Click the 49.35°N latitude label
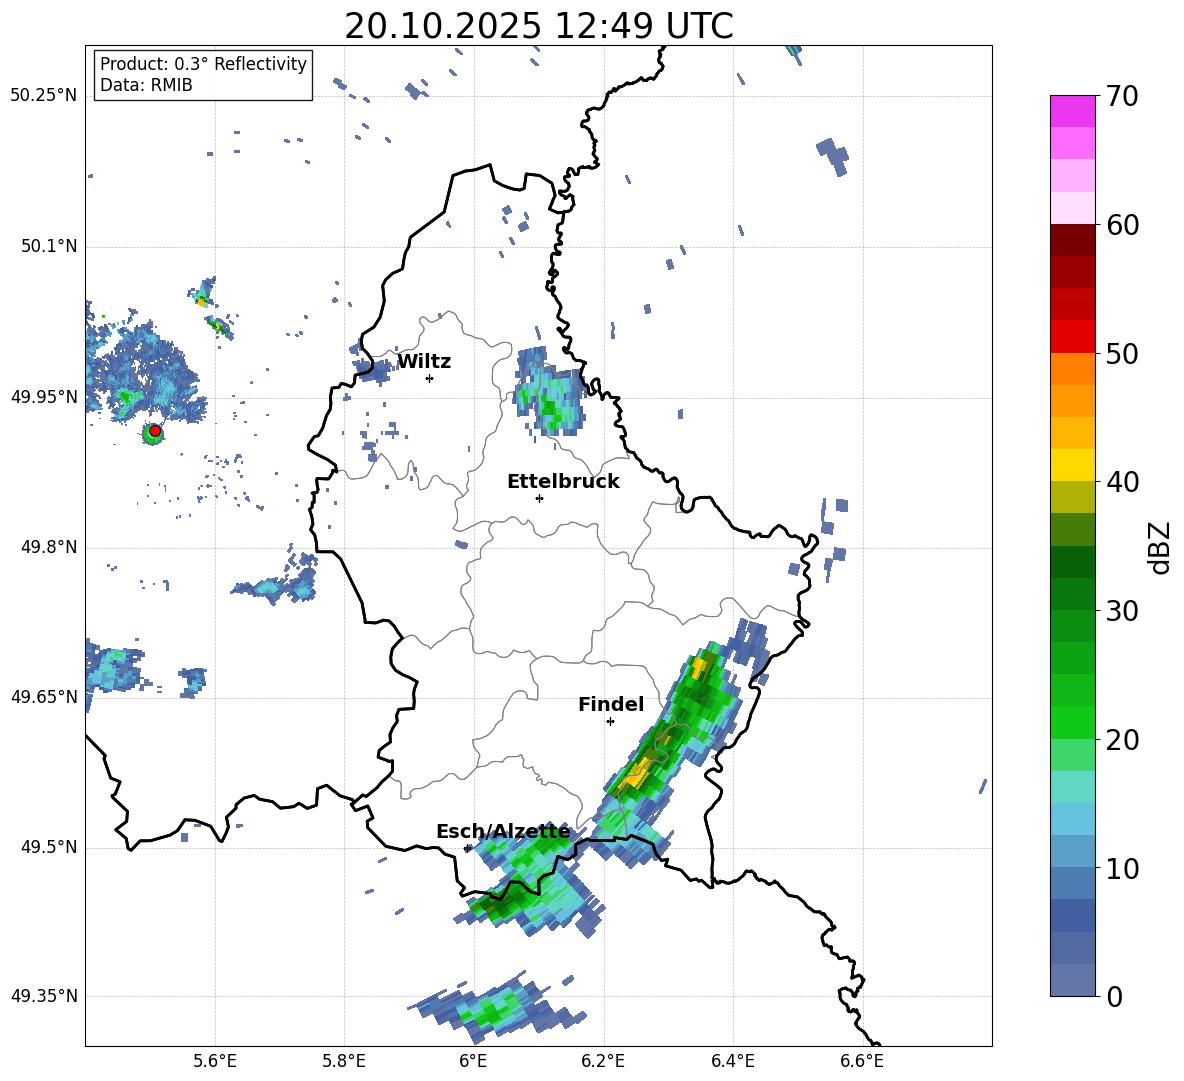1184x1081 pixels. click(x=44, y=996)
